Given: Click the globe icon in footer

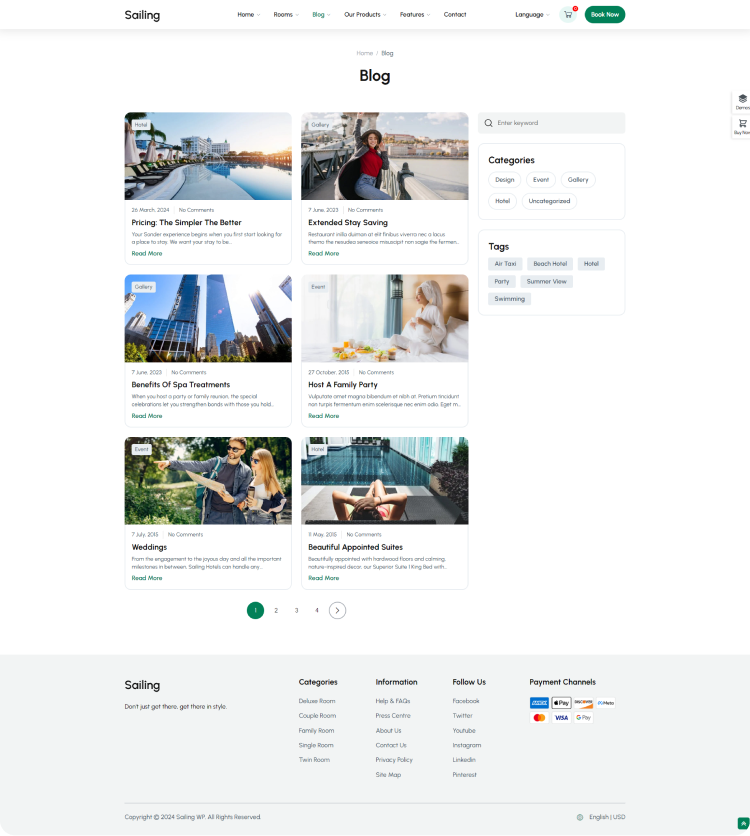Looking at the screenshot, I should tap(580, 817).
